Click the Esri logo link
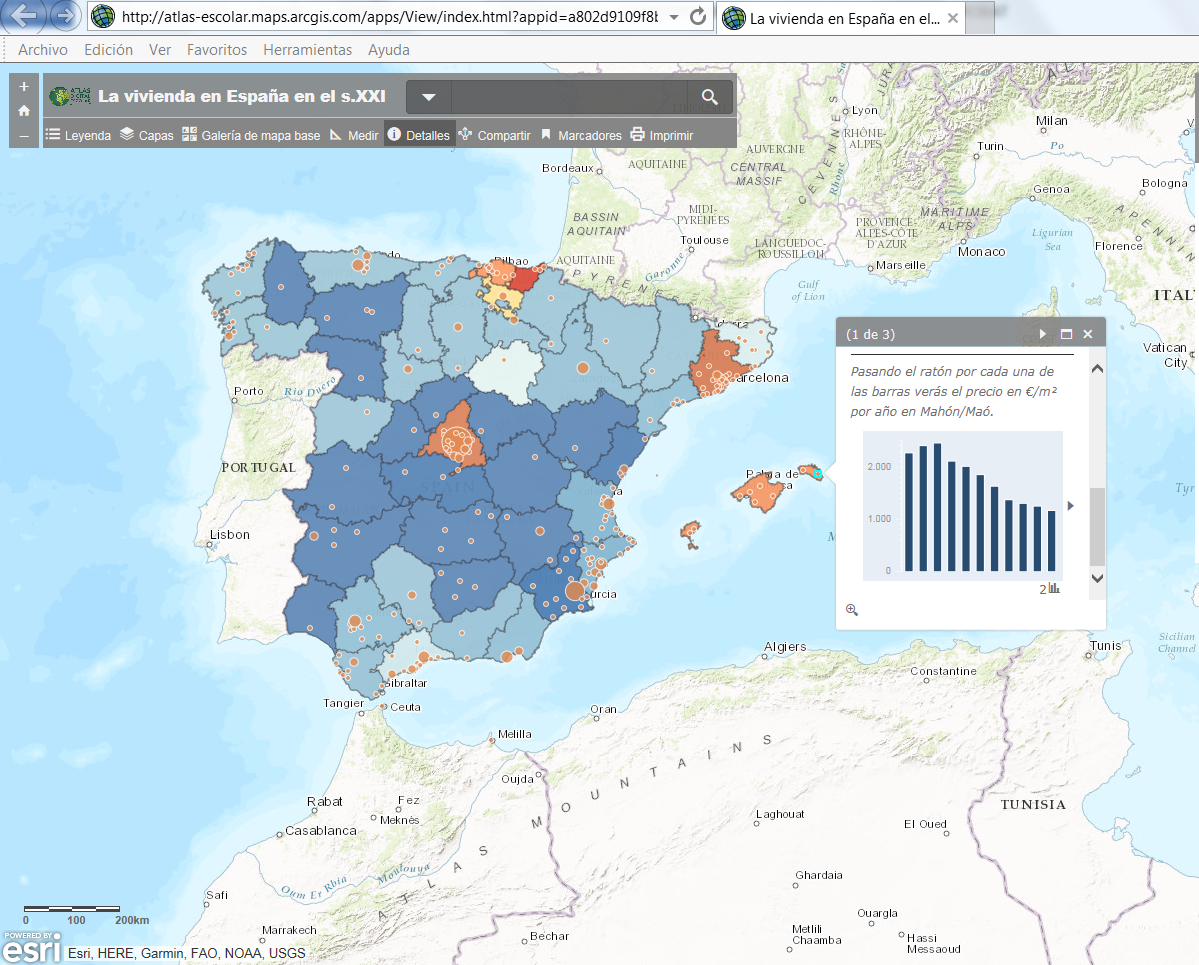 click(x=31, y=947)
